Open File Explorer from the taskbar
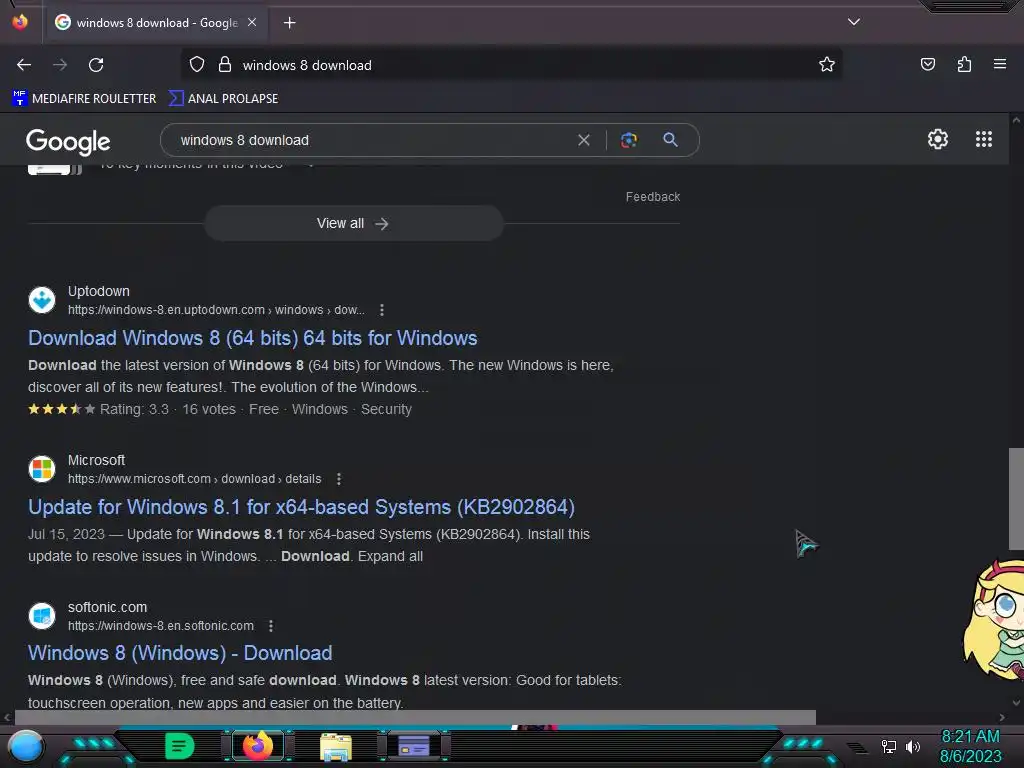Screen dimensions: 1024x768 point(336,747)
